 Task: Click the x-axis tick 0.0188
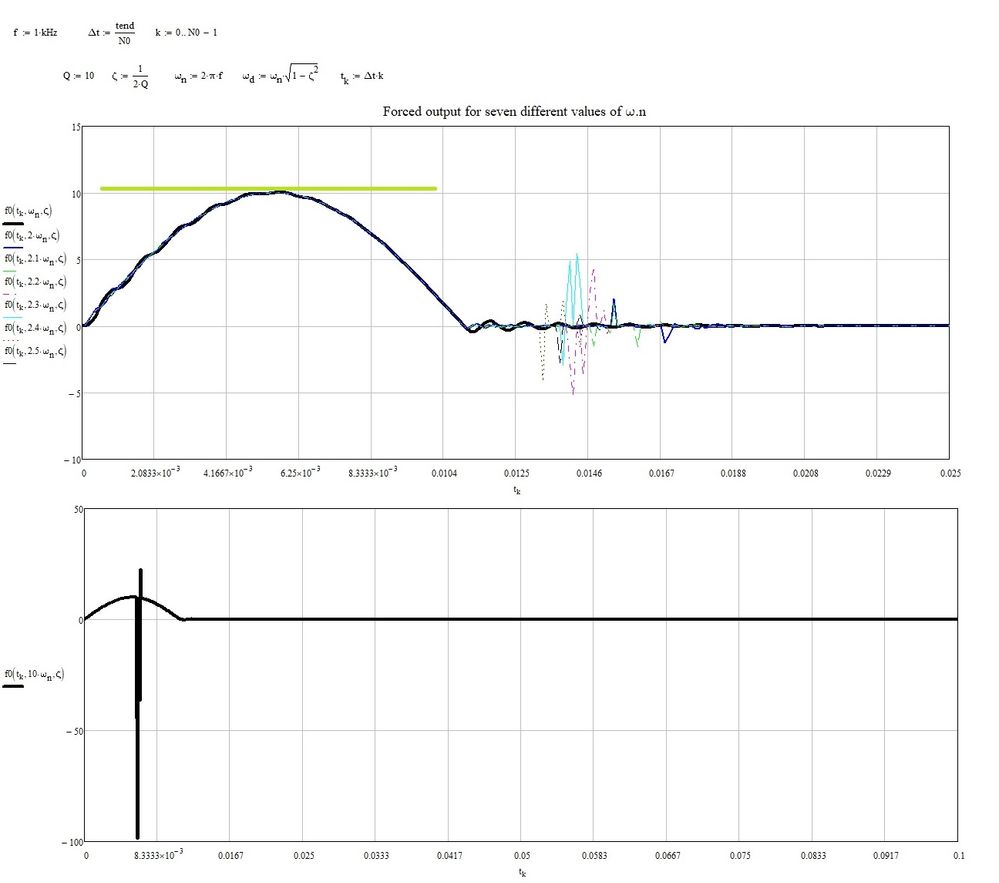[x=733, y=473]
